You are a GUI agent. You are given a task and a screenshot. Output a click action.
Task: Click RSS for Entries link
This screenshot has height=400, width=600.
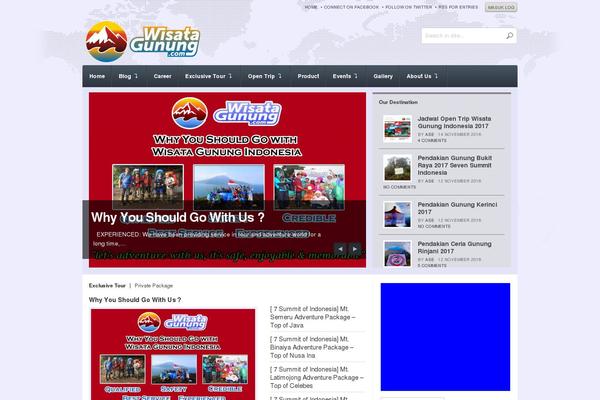[458, 7]
